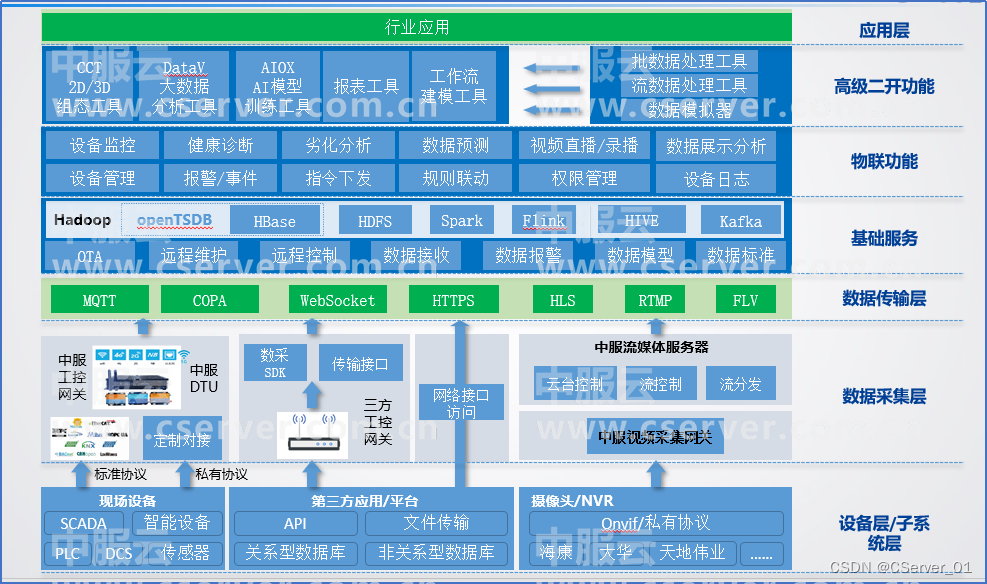Select the 数据模拟器 box
987x584 pixels.
[x=689, y=110]
